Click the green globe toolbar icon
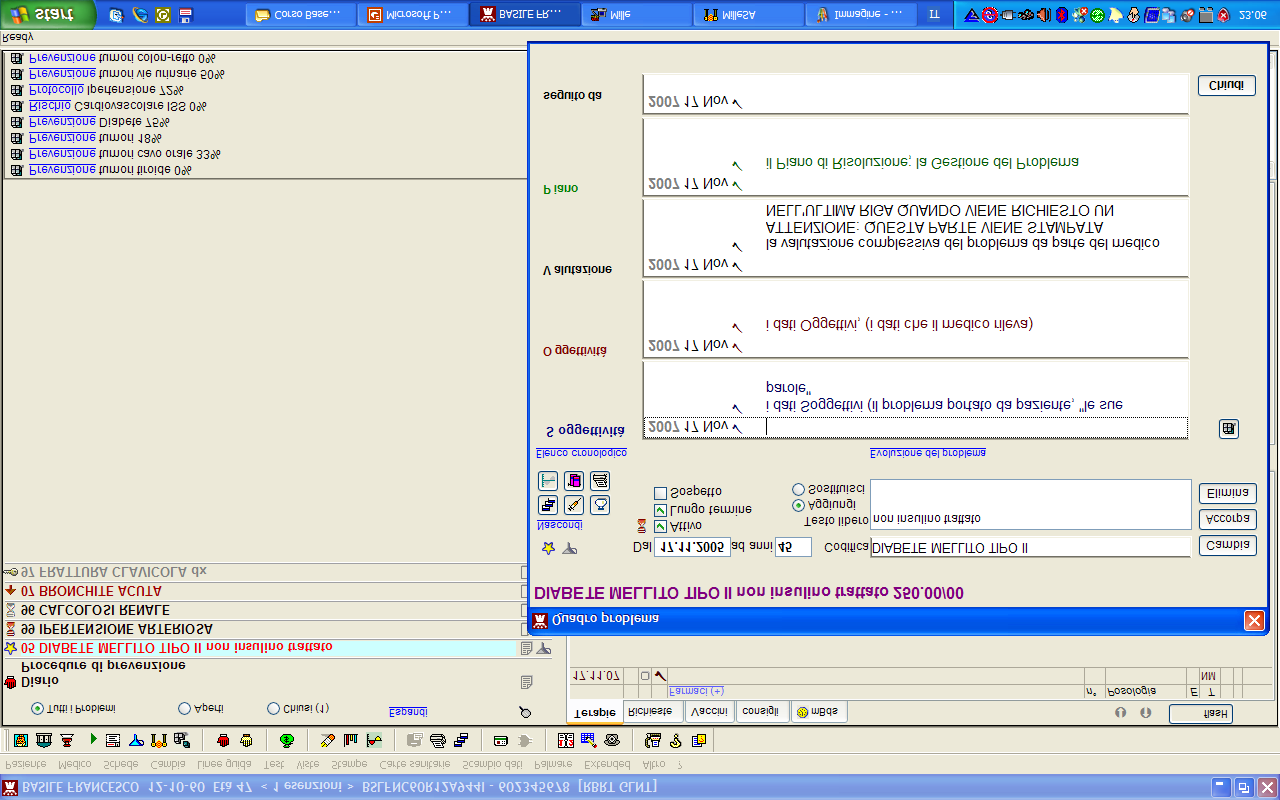Viewport: 1280px width, 800px height. point(287,740)
